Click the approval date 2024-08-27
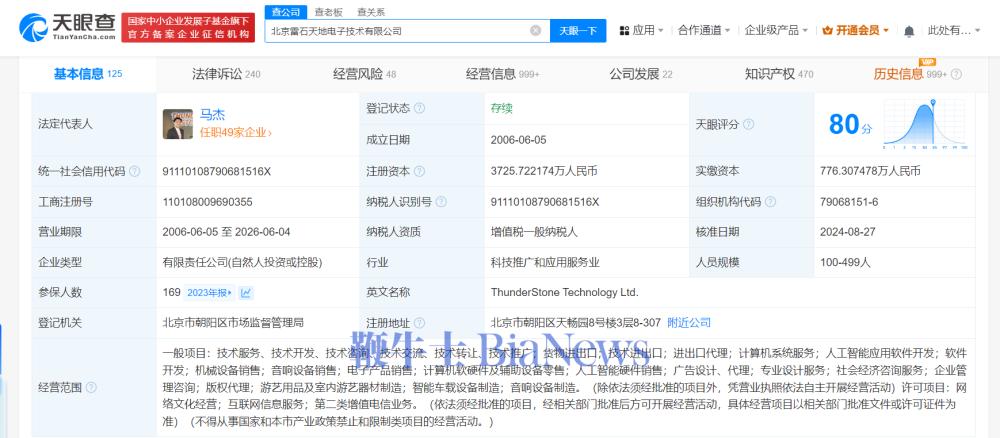Image resolution: width=1000 pixels, height=438 pixels. (848, 232)
